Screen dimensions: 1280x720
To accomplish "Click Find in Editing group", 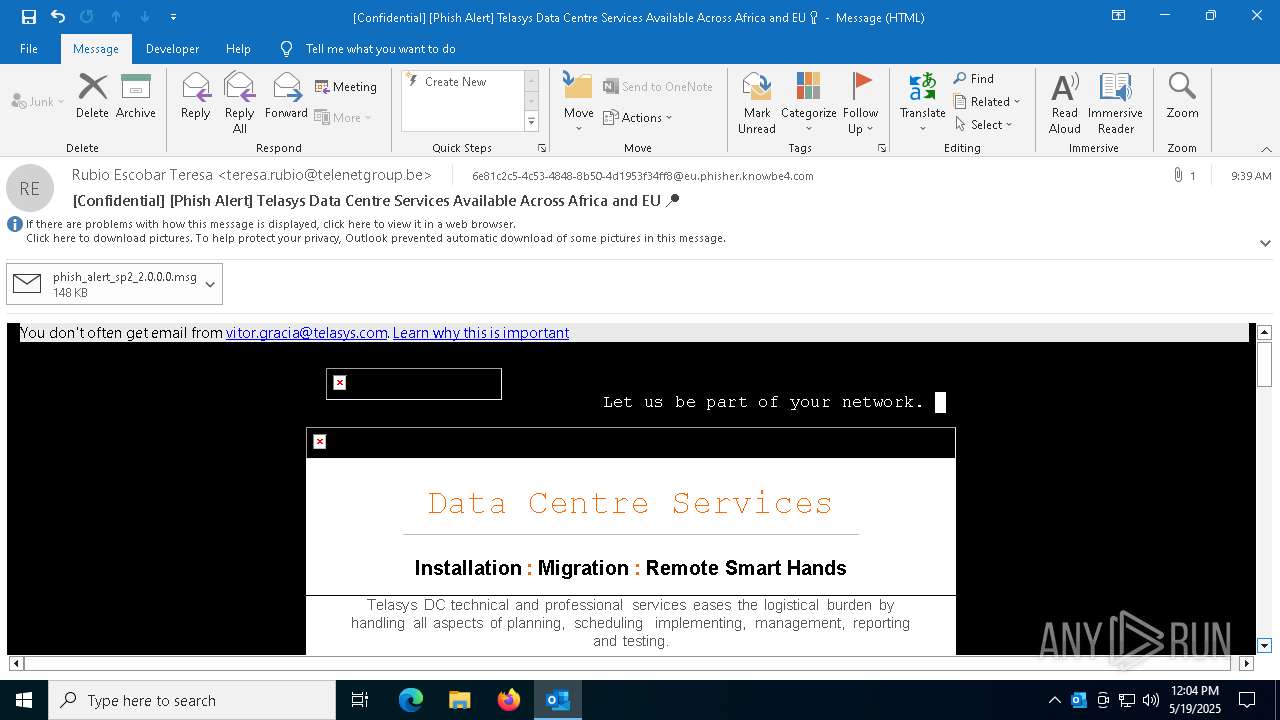I will (x=974, y=79).
